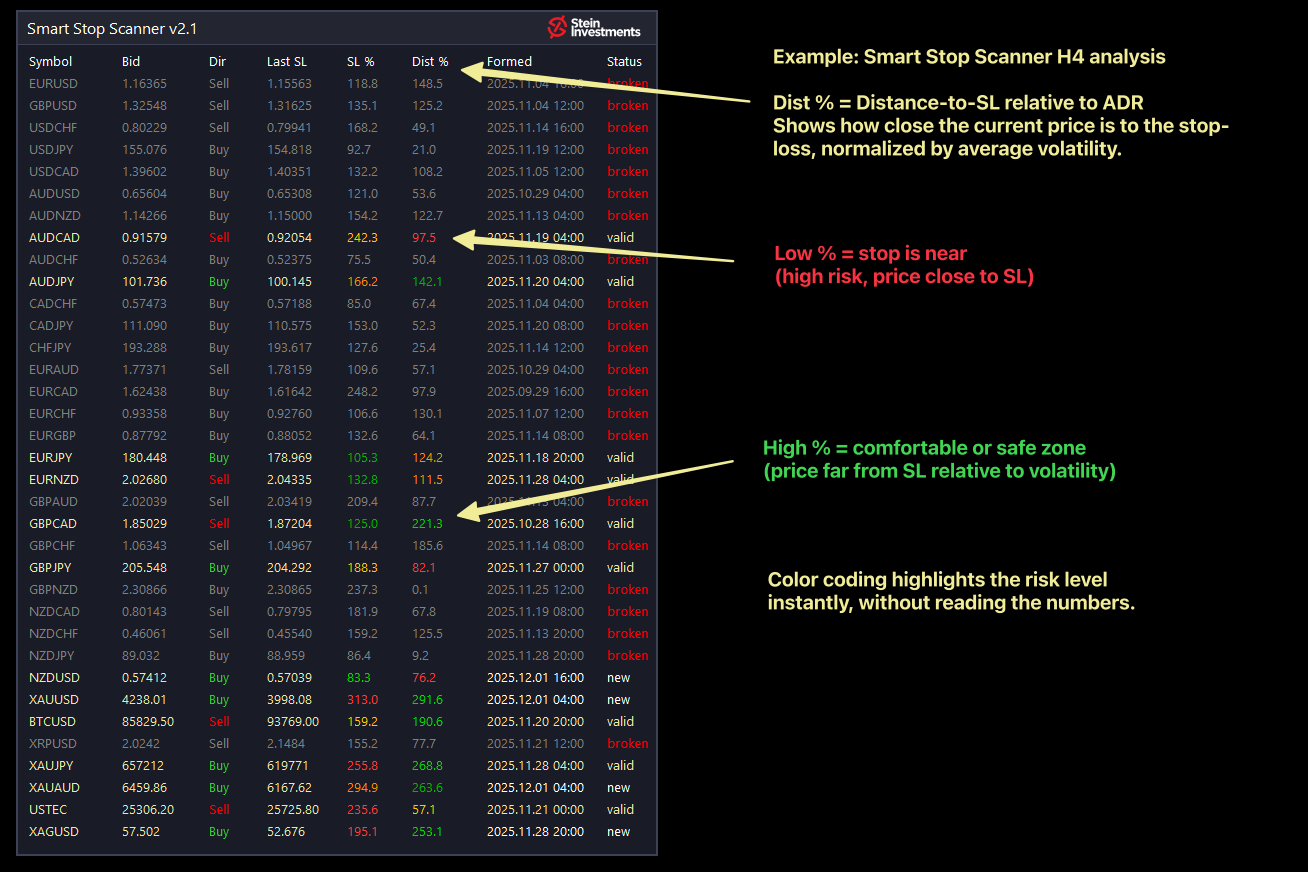
Task: Select the GBPAUD symbol
Action: [x=53, y=502]
